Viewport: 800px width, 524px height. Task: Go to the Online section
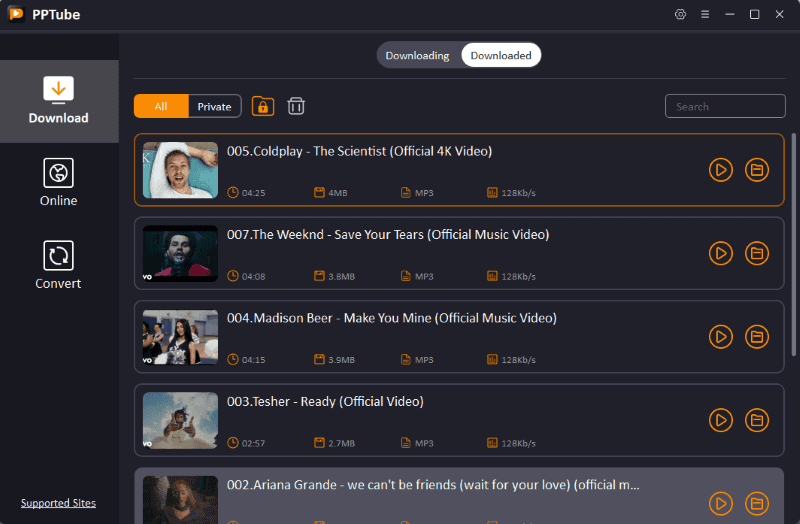tap(59, 182)
